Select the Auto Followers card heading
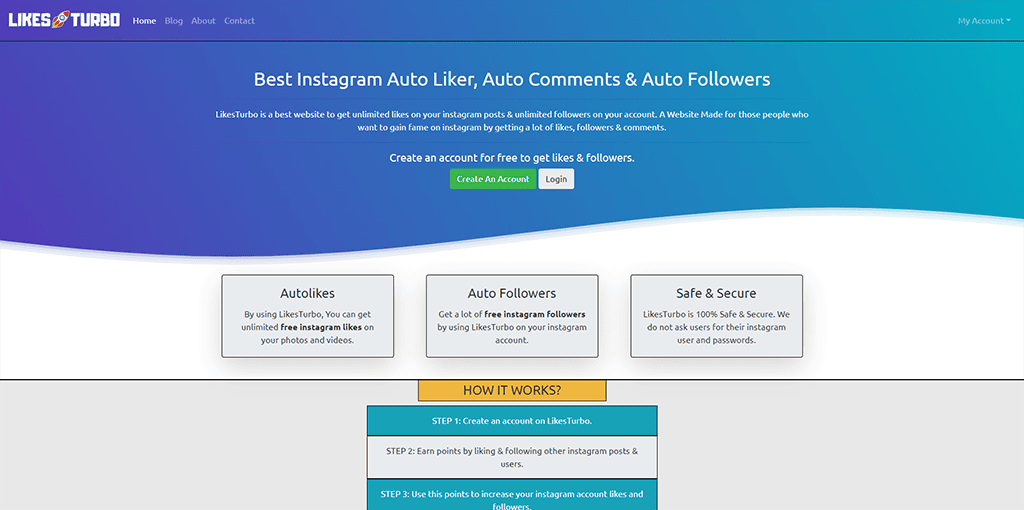 tap(512, 293)
